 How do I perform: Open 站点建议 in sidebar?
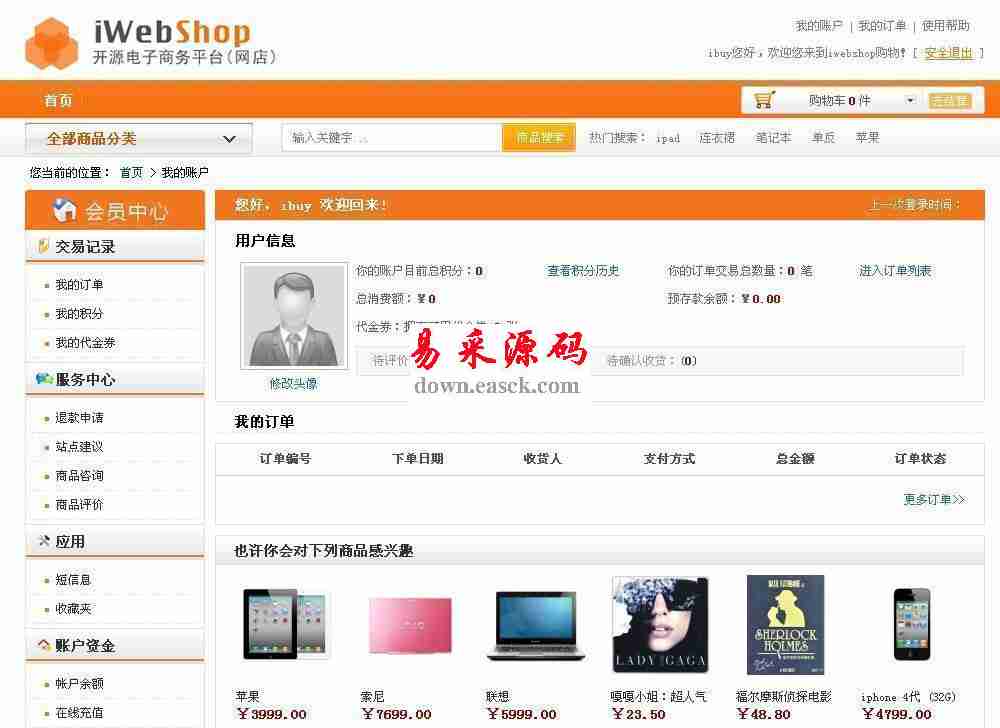coord(79,447)
